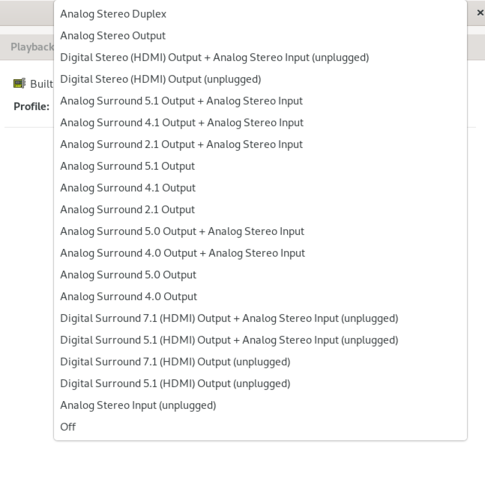This screenshot has width=485, height=500.
Task: Select Digital Stereo (HDMI) Output + Analog Stereo Input
Action: (x=260, y=57)
